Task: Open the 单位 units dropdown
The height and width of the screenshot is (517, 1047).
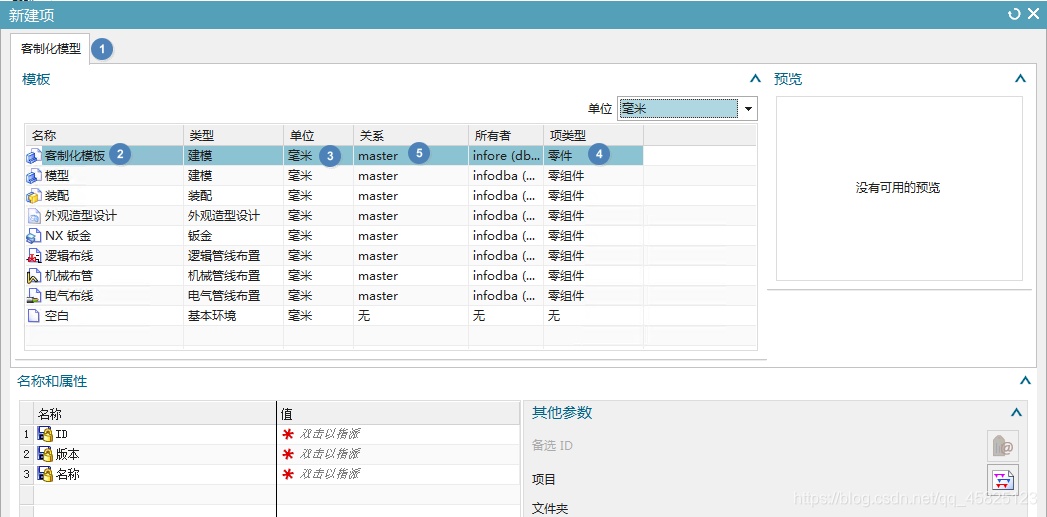Action: (x=748, y=109)
